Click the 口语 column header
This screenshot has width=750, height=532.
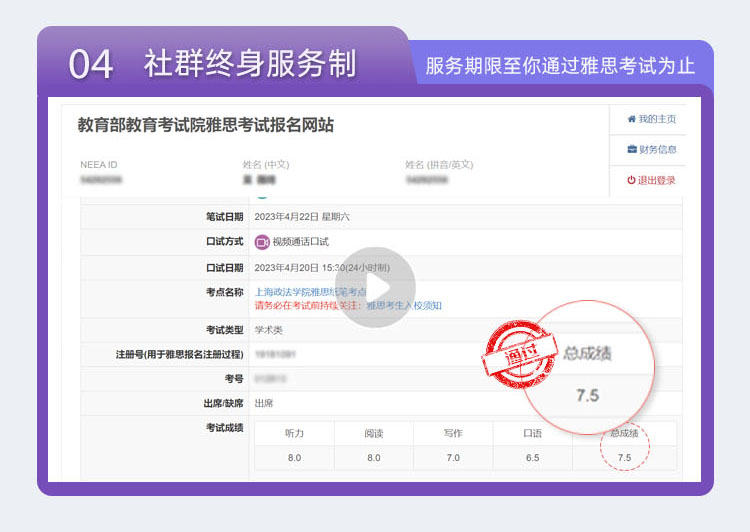coord(532,433)
